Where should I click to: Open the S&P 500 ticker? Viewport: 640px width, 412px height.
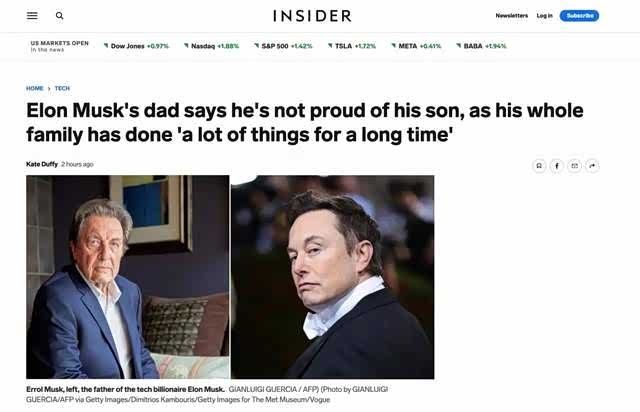(284, 46)
